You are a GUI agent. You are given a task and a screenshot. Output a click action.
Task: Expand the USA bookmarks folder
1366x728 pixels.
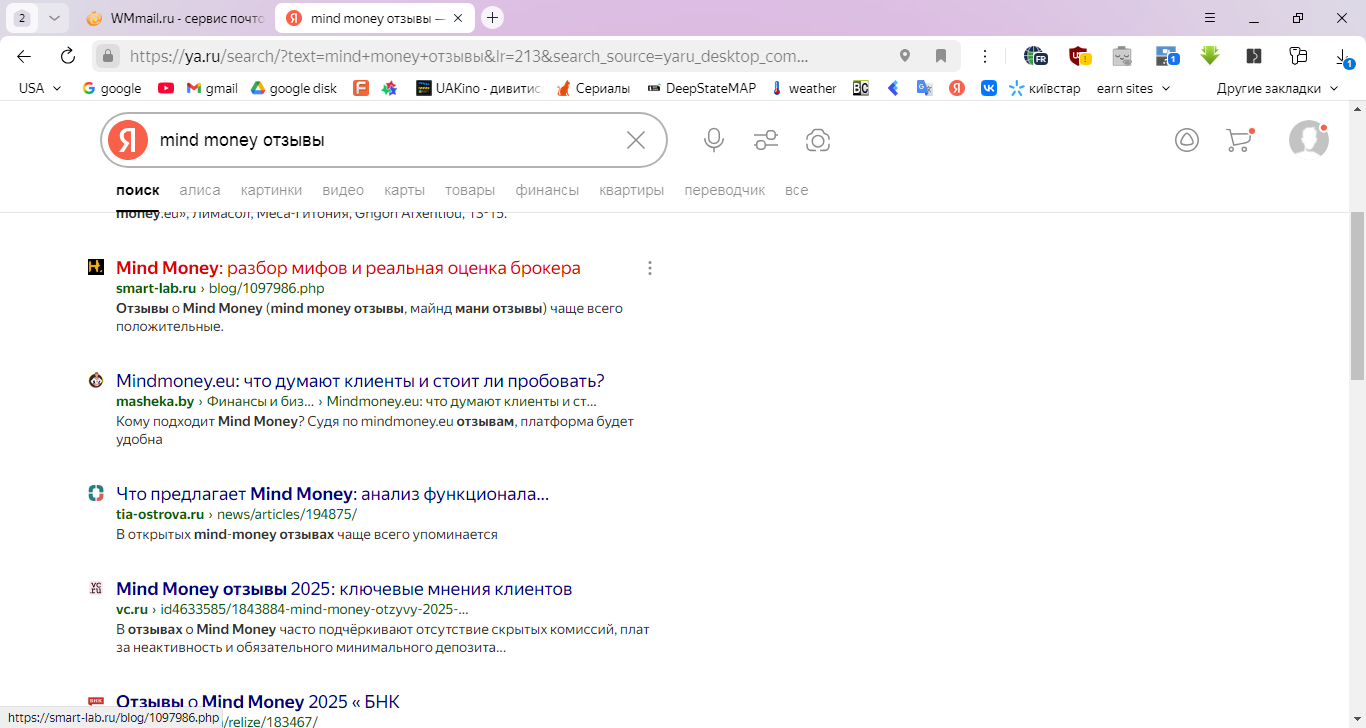tap(41, 88)
